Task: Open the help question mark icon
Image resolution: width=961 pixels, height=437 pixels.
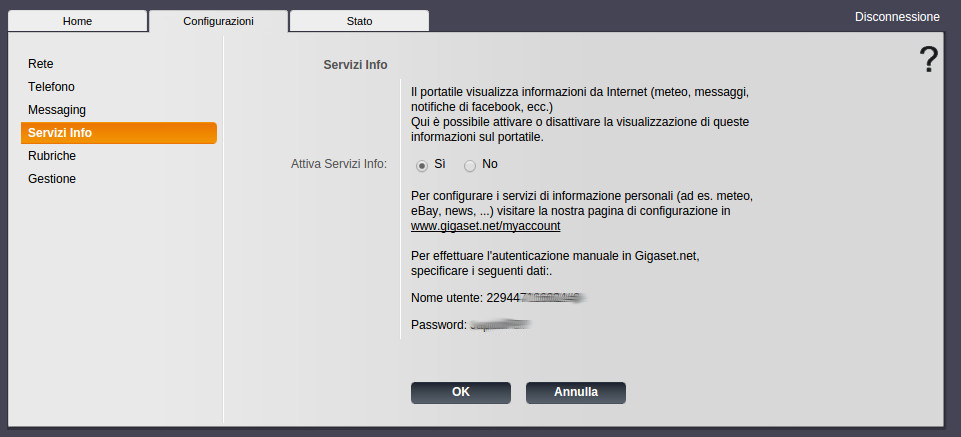Action: pyautogui.click(x=928, y=61)
